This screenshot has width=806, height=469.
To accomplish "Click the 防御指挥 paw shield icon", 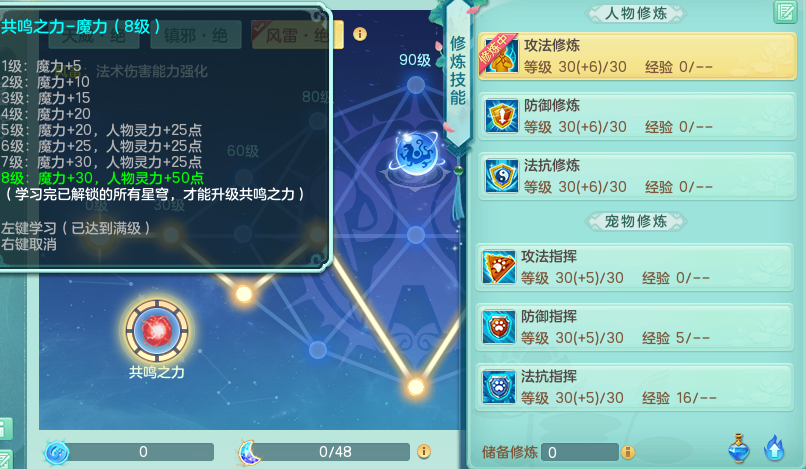I will tap(499, 327).
